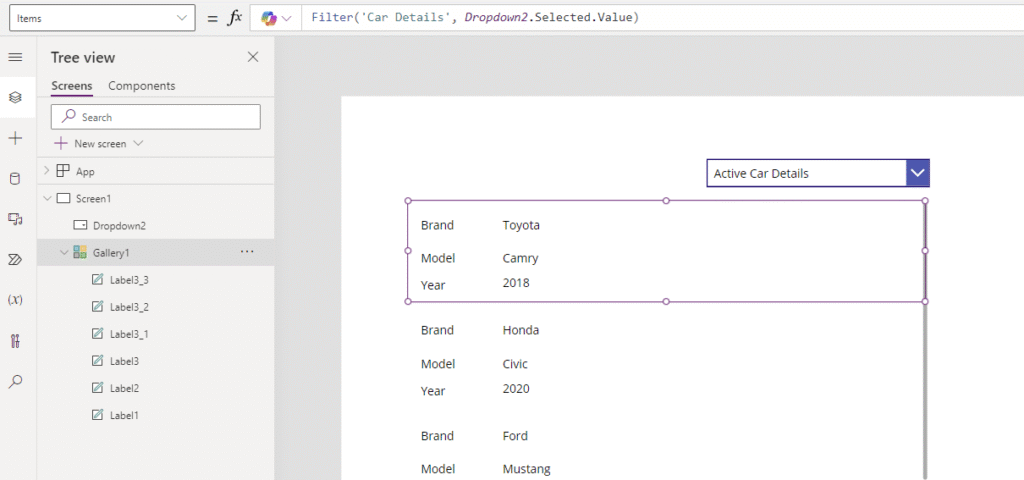Viewport: 1024px width, 480px height.
Task: Click the App grid icon
Action: click(x=63, y=171)
